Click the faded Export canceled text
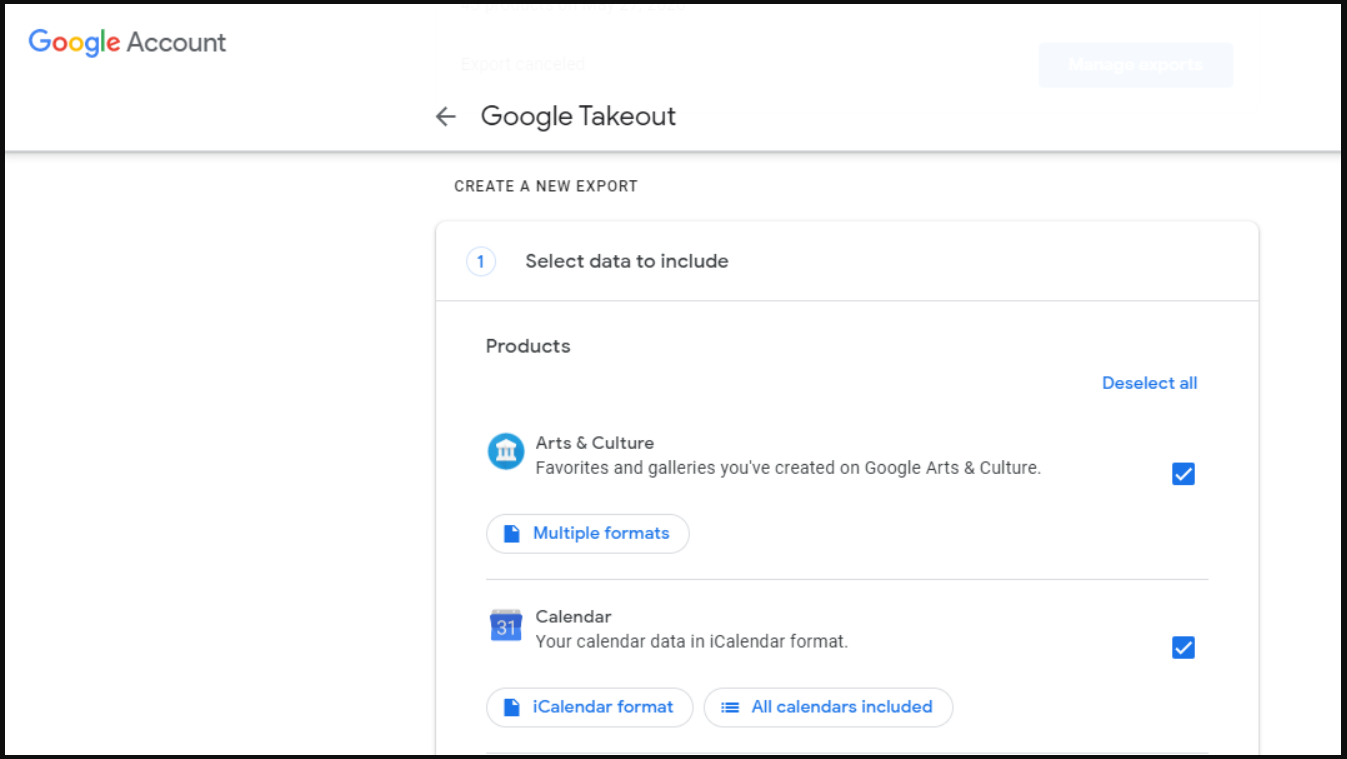1347x759 pixels. (523, 64)
